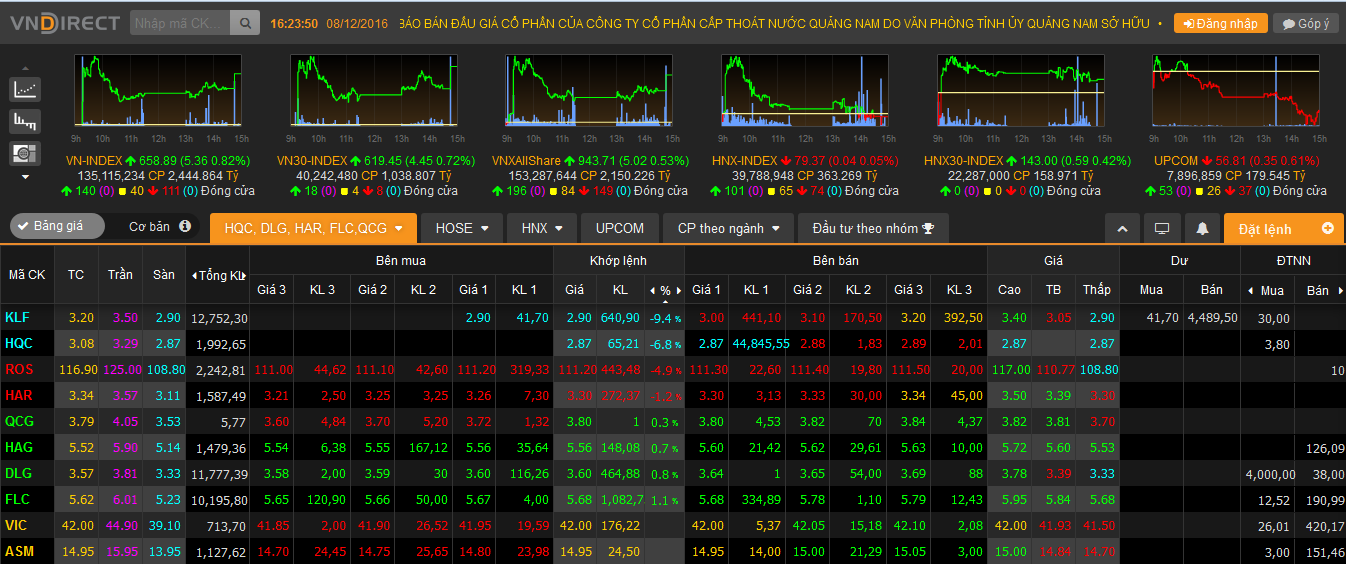Open the HNX30-INDEX chart thumbnail
Screen dimensions: 1346x564
tap(1021, 90)
